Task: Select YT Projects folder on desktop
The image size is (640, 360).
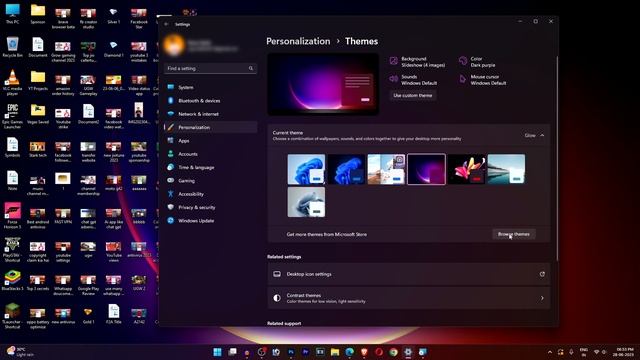Action: pos(38,81)
